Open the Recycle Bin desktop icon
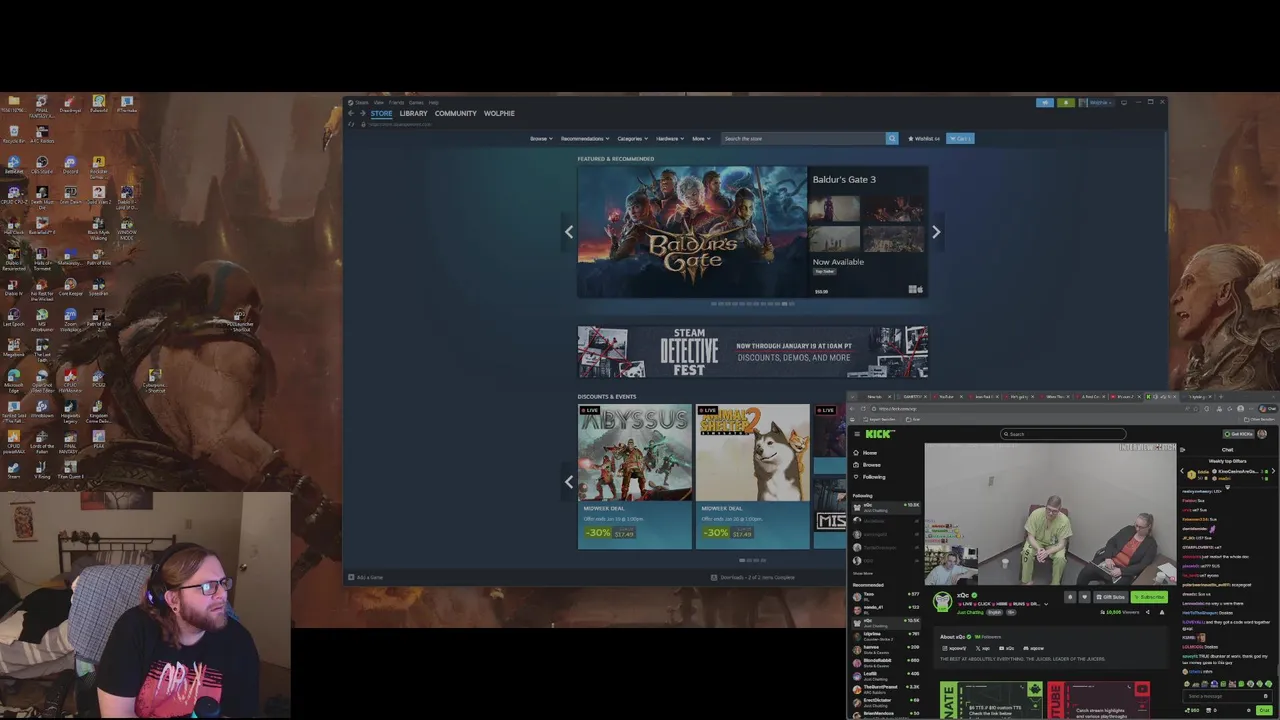 point(14,135)
